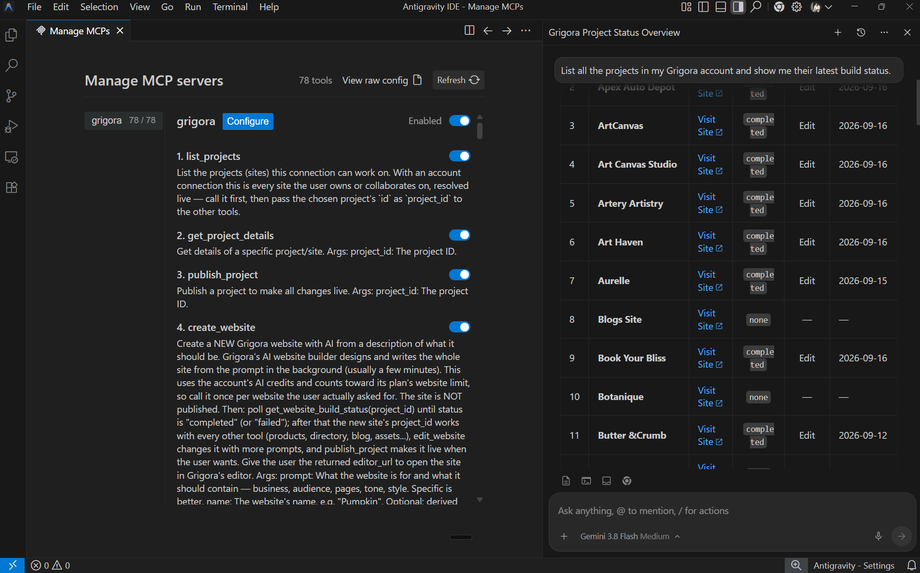Click the tool list scroll down arrow
The image size is (920, 573).
click(479, 500)
